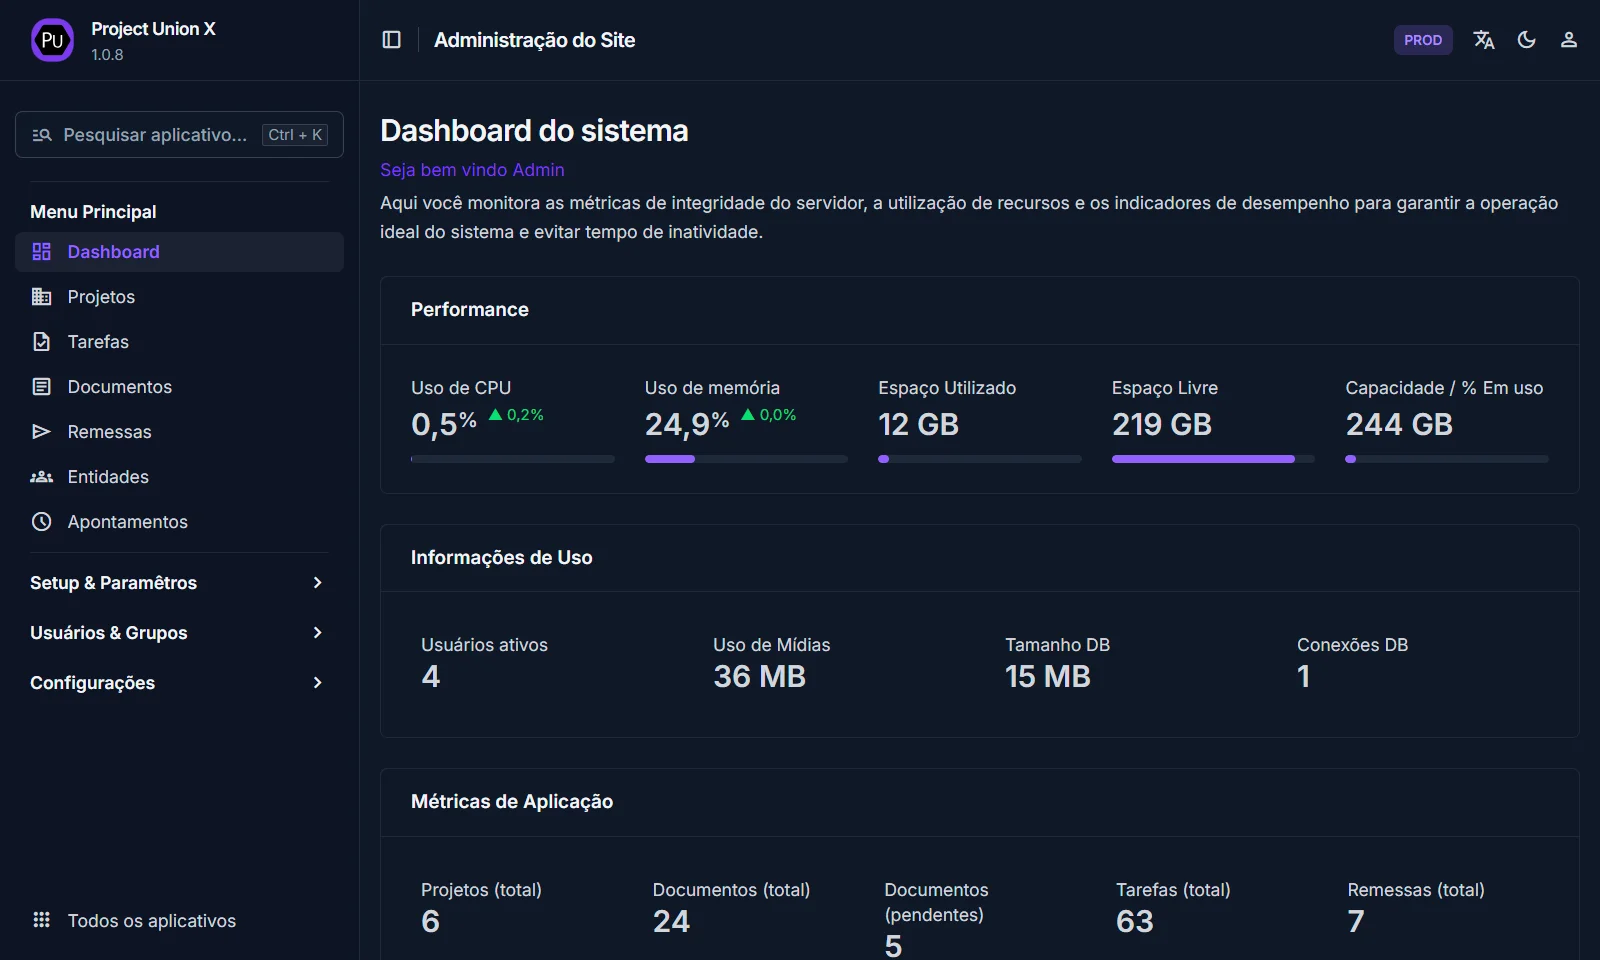
Task: Open the language translation icon
Action: 1483,40
